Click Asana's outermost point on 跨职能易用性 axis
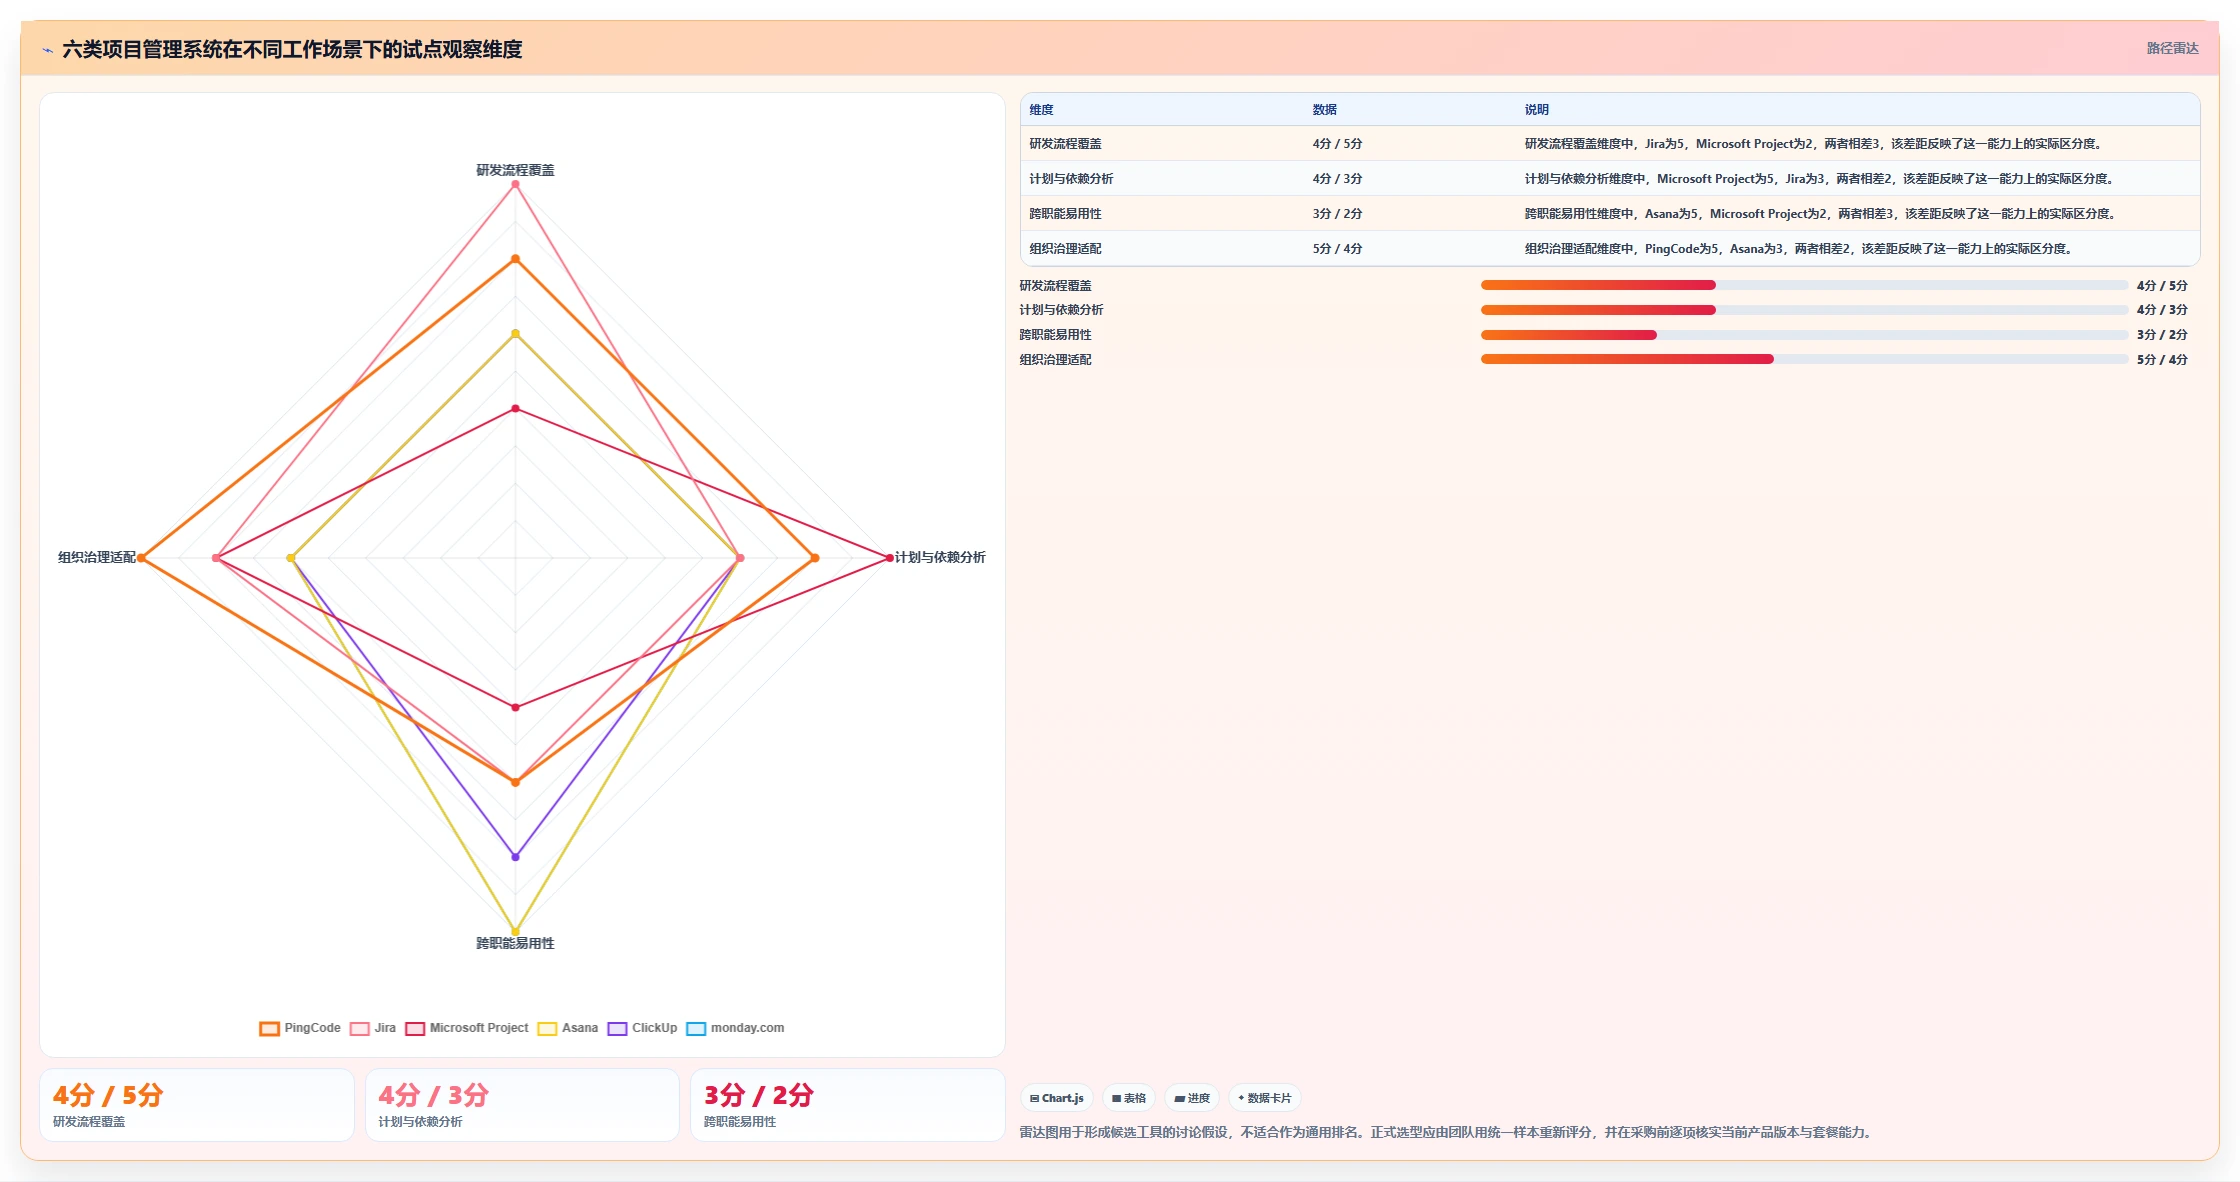Viewport: 2240px width, 1182px height. coord(515,932)
